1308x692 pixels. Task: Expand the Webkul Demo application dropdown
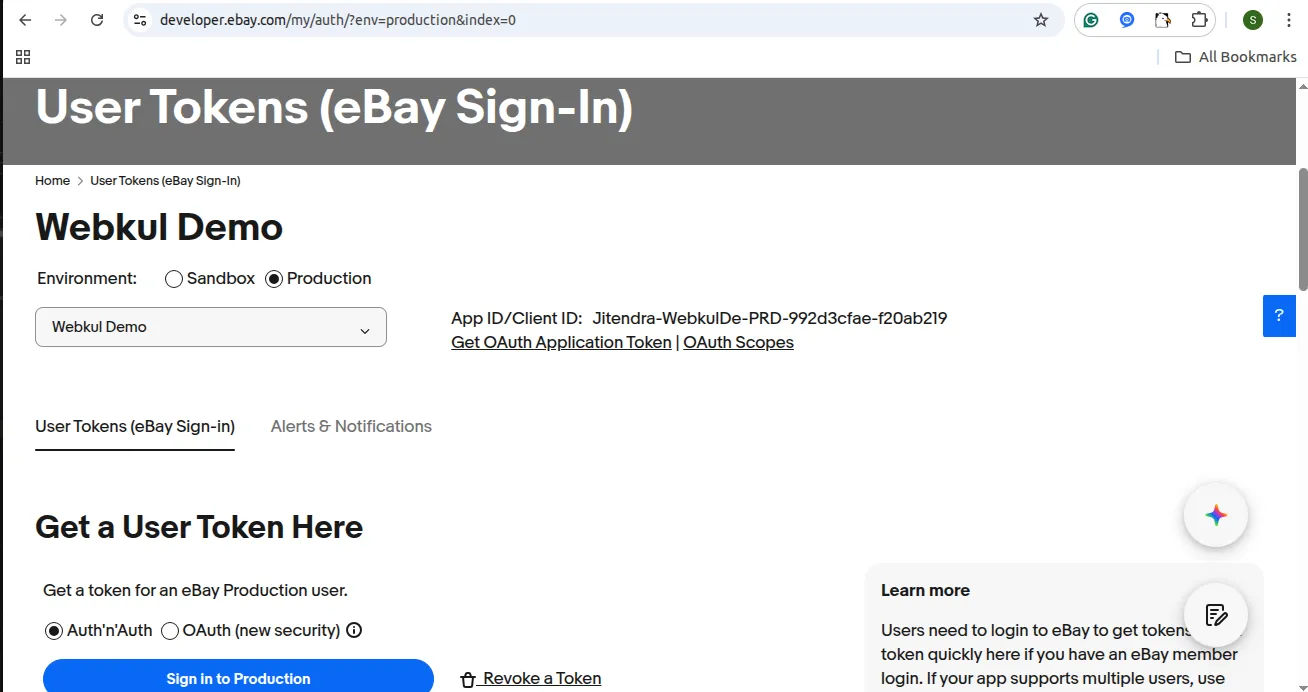(x=211, y=327)
